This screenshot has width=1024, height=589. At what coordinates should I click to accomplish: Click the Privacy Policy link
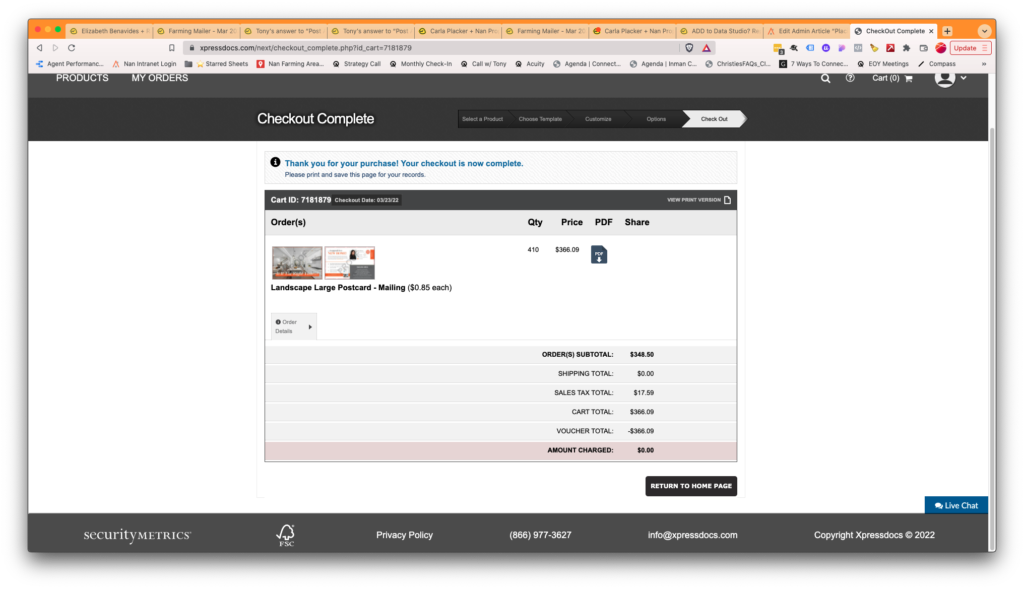404,535
